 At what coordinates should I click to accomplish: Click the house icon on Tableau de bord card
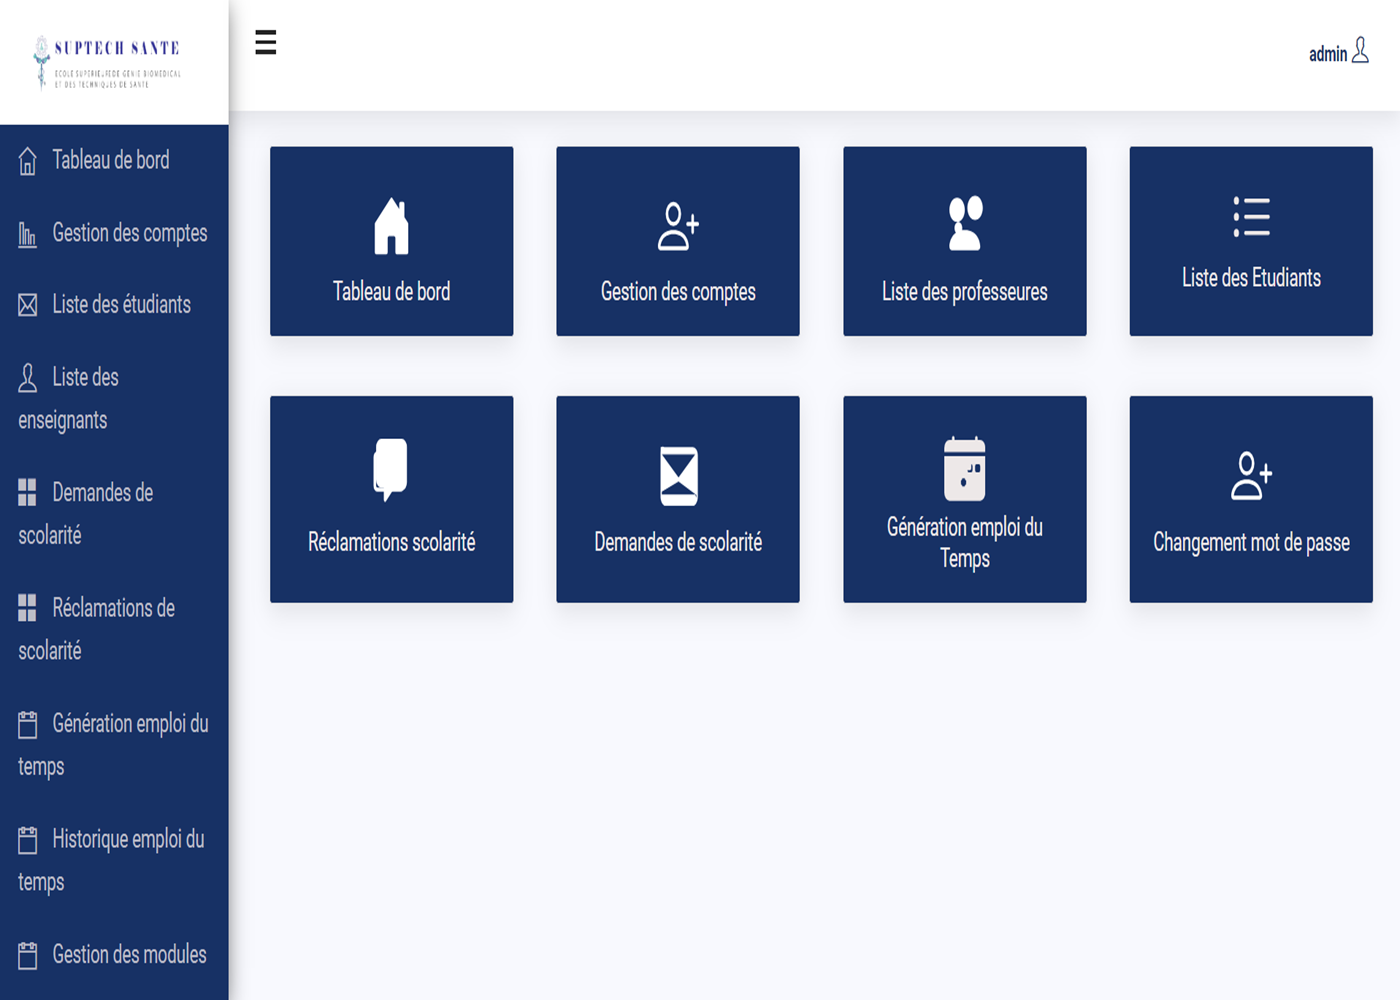(x=391, y=225)
